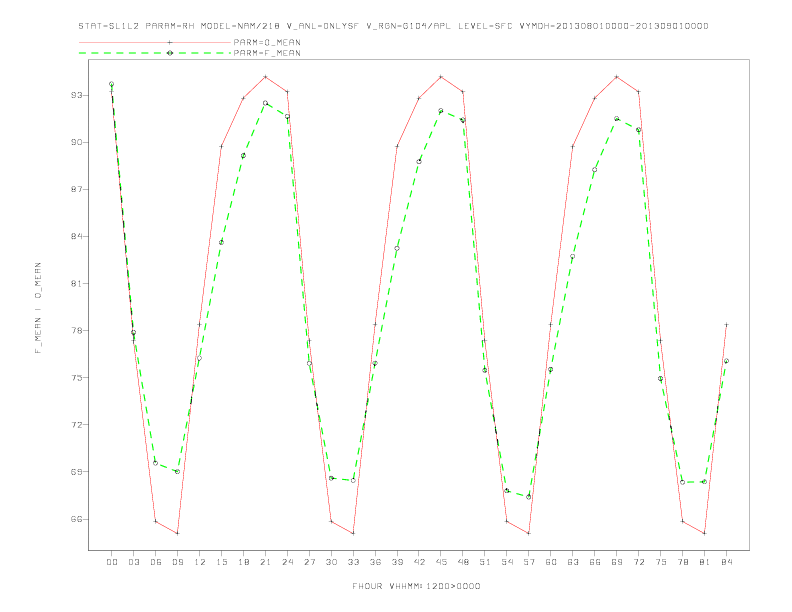Click the red O_MEAN peak marker at hour 45
The width and height of the screenshot is (792, 612).
pos(441,77)
